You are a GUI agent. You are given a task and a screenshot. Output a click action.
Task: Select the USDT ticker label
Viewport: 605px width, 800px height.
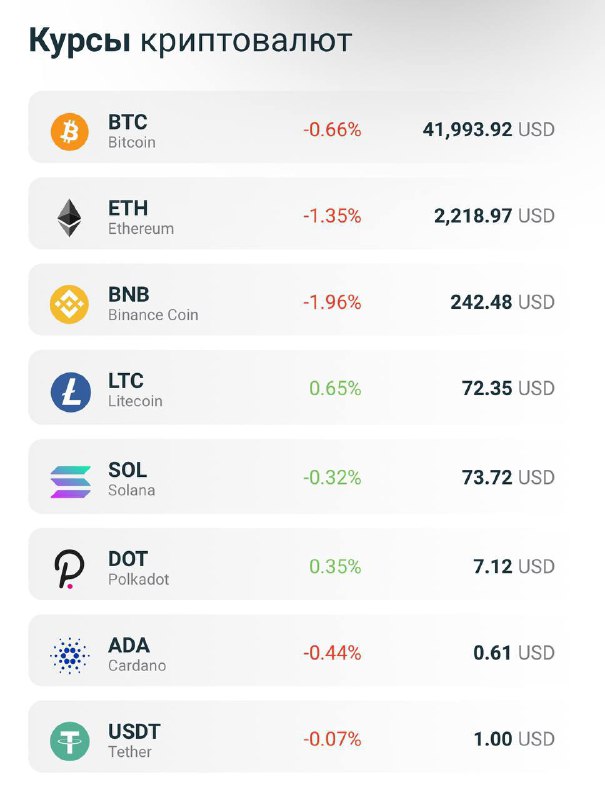click(134, 732)
